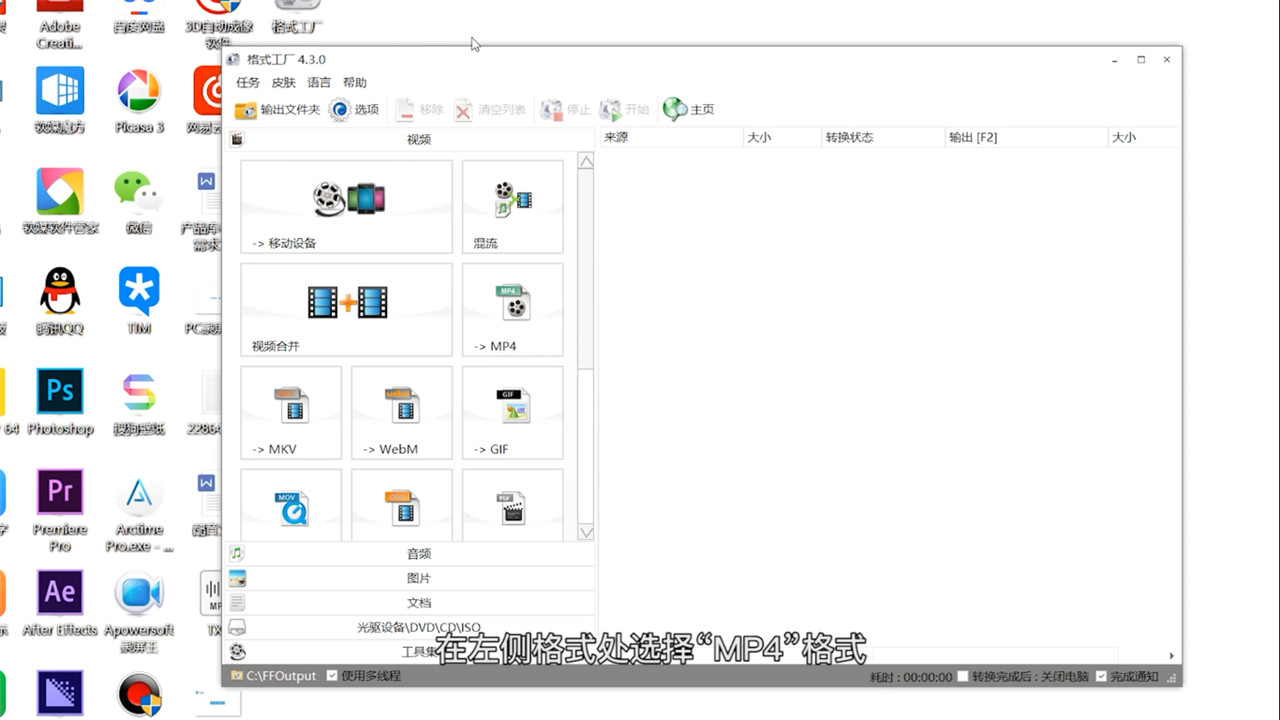Open the 视频合并 video joiner

(346, 310)
